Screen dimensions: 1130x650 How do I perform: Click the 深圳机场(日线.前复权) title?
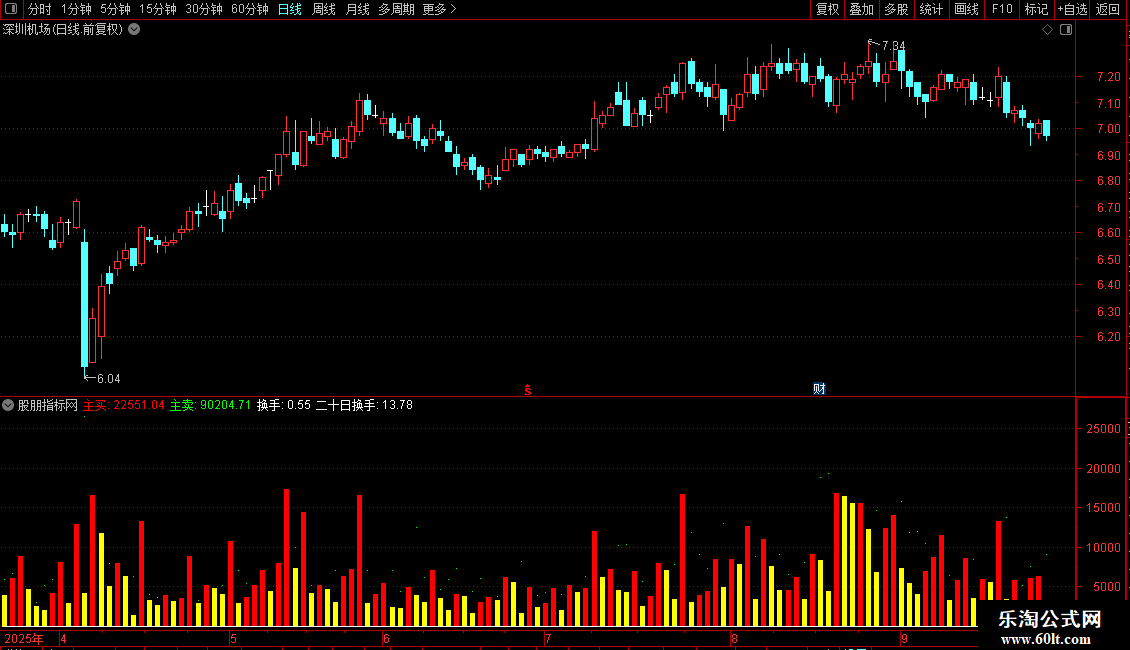click(x=63, y=30)
